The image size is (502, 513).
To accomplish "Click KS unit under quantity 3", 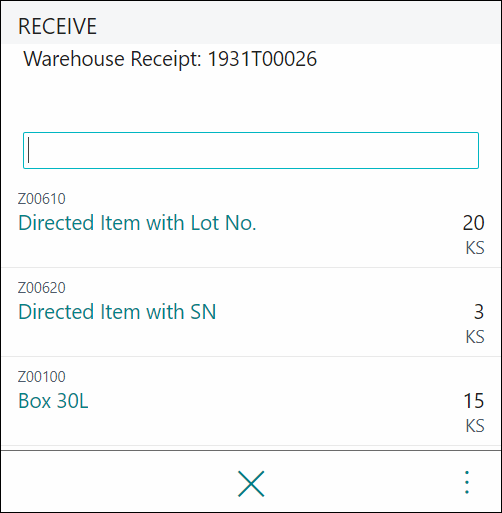I will tap(475, 337).
